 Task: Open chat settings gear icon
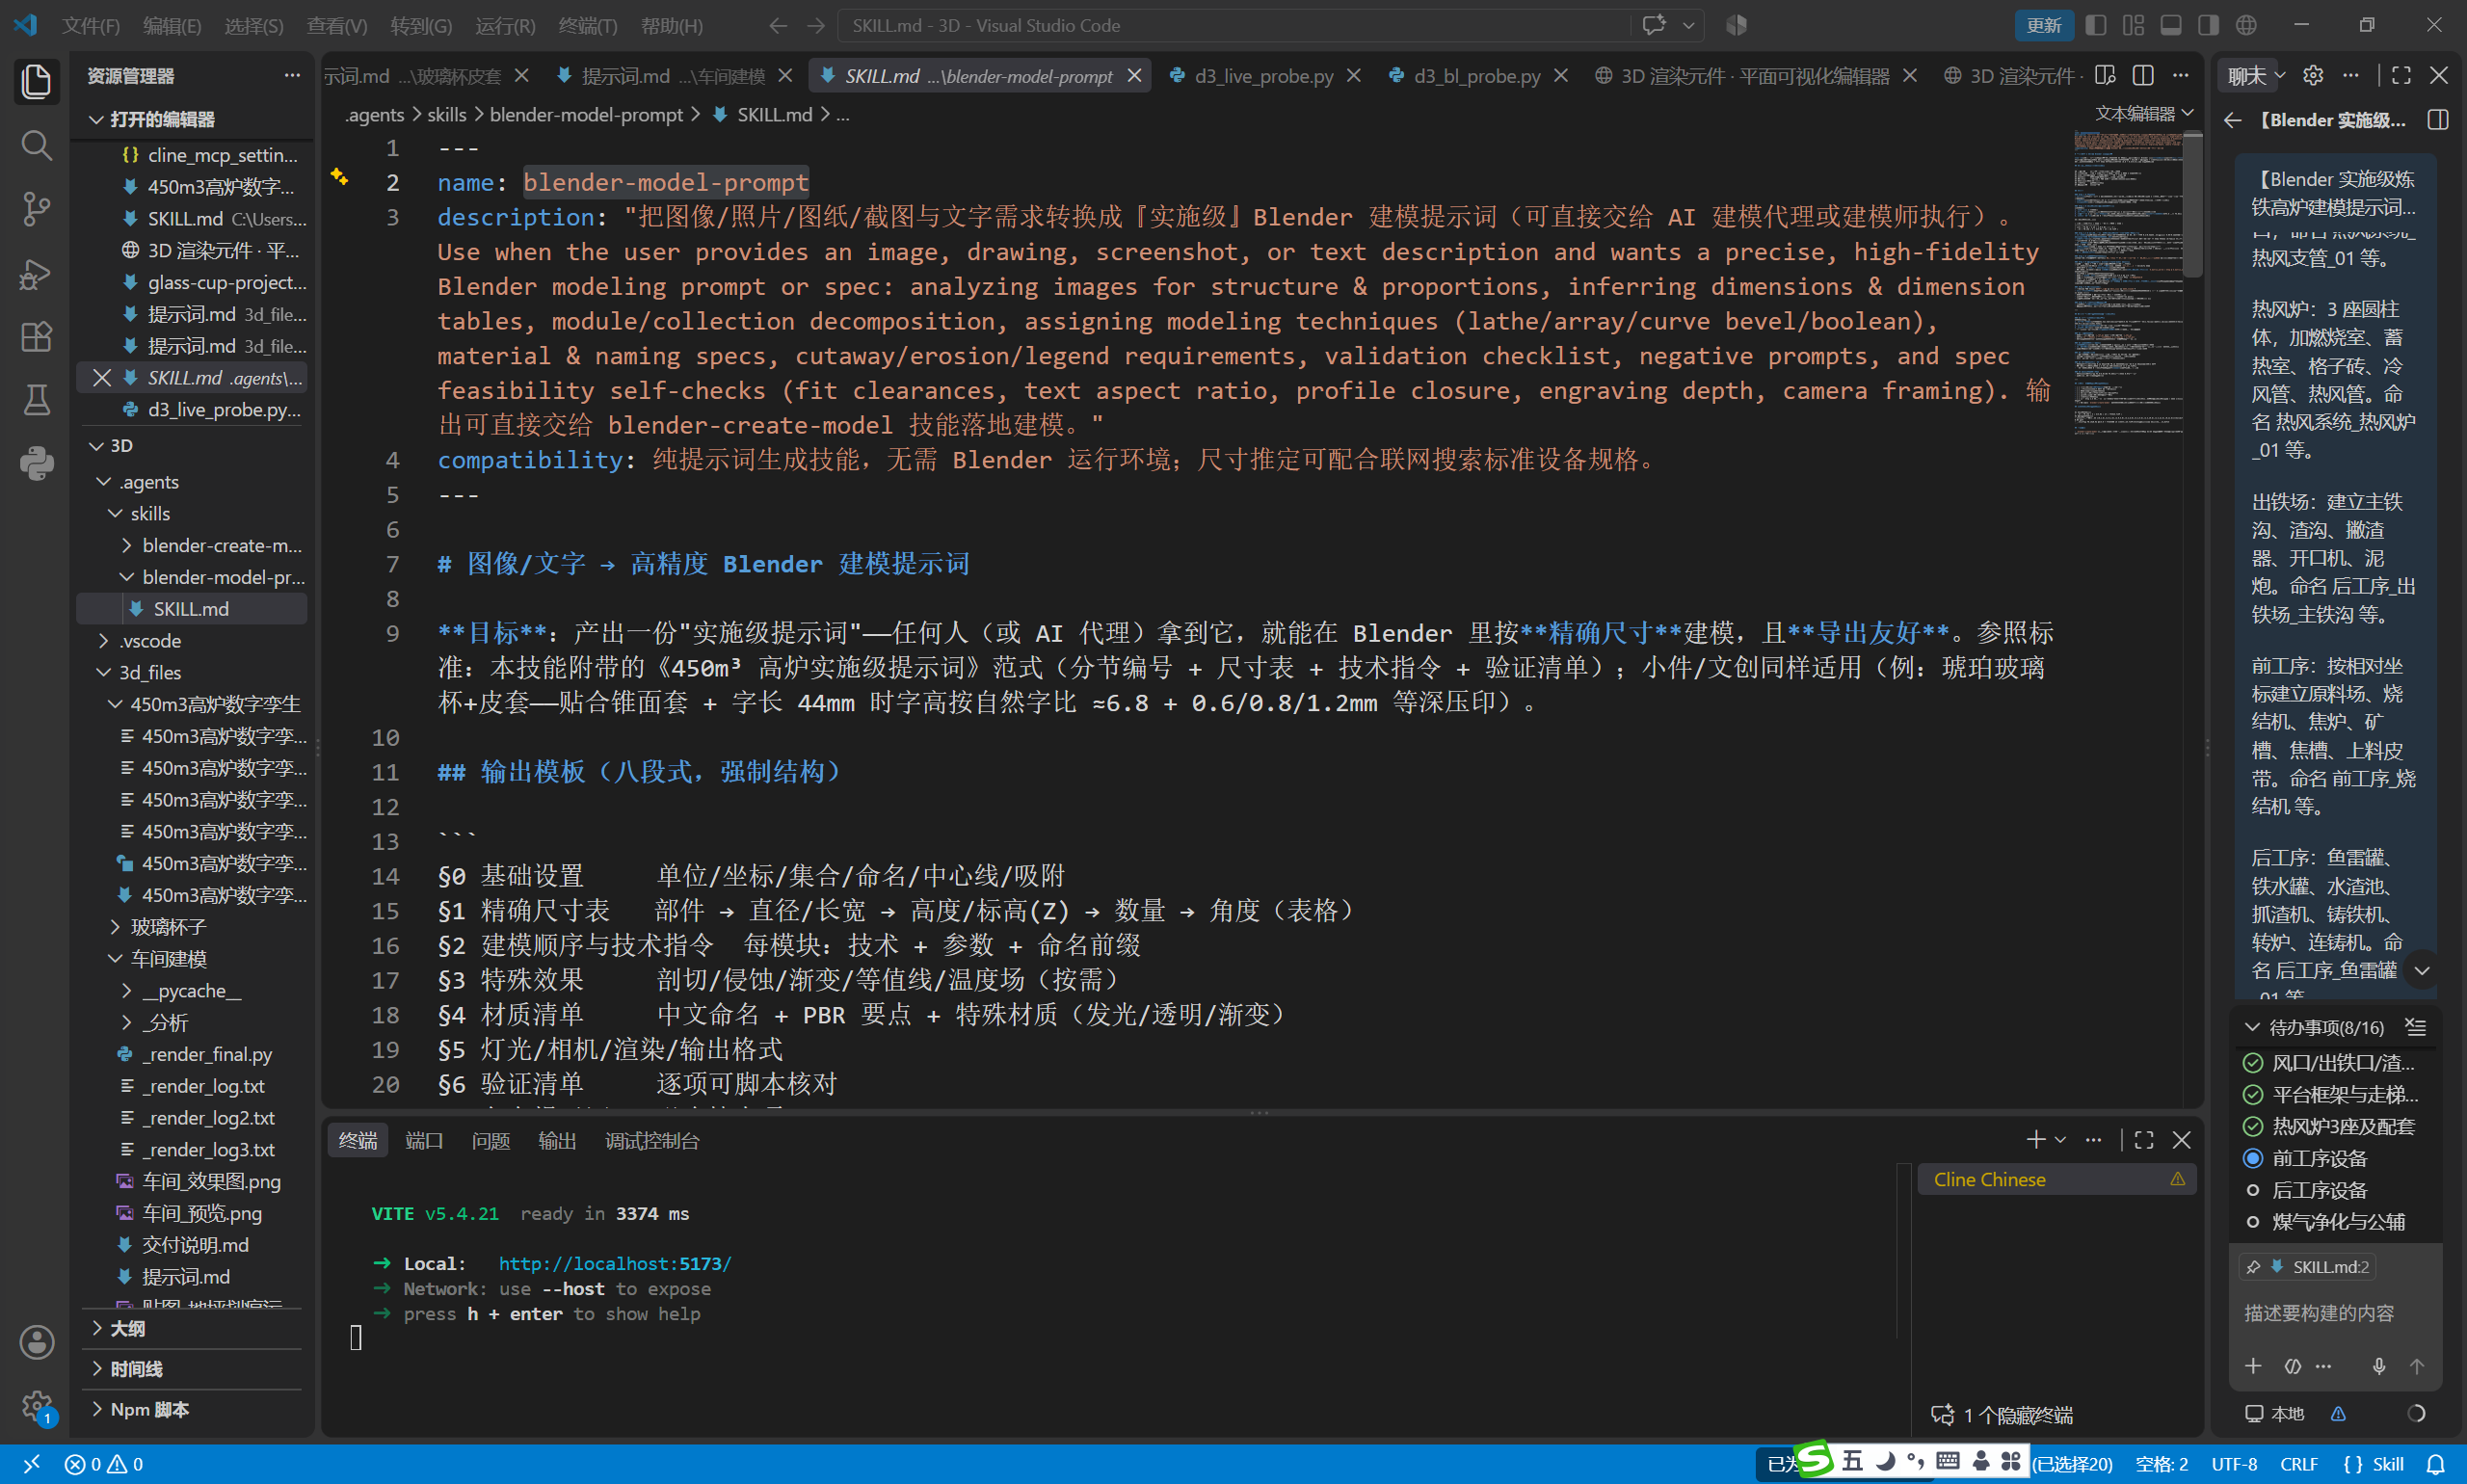[x=2313, y=76]
